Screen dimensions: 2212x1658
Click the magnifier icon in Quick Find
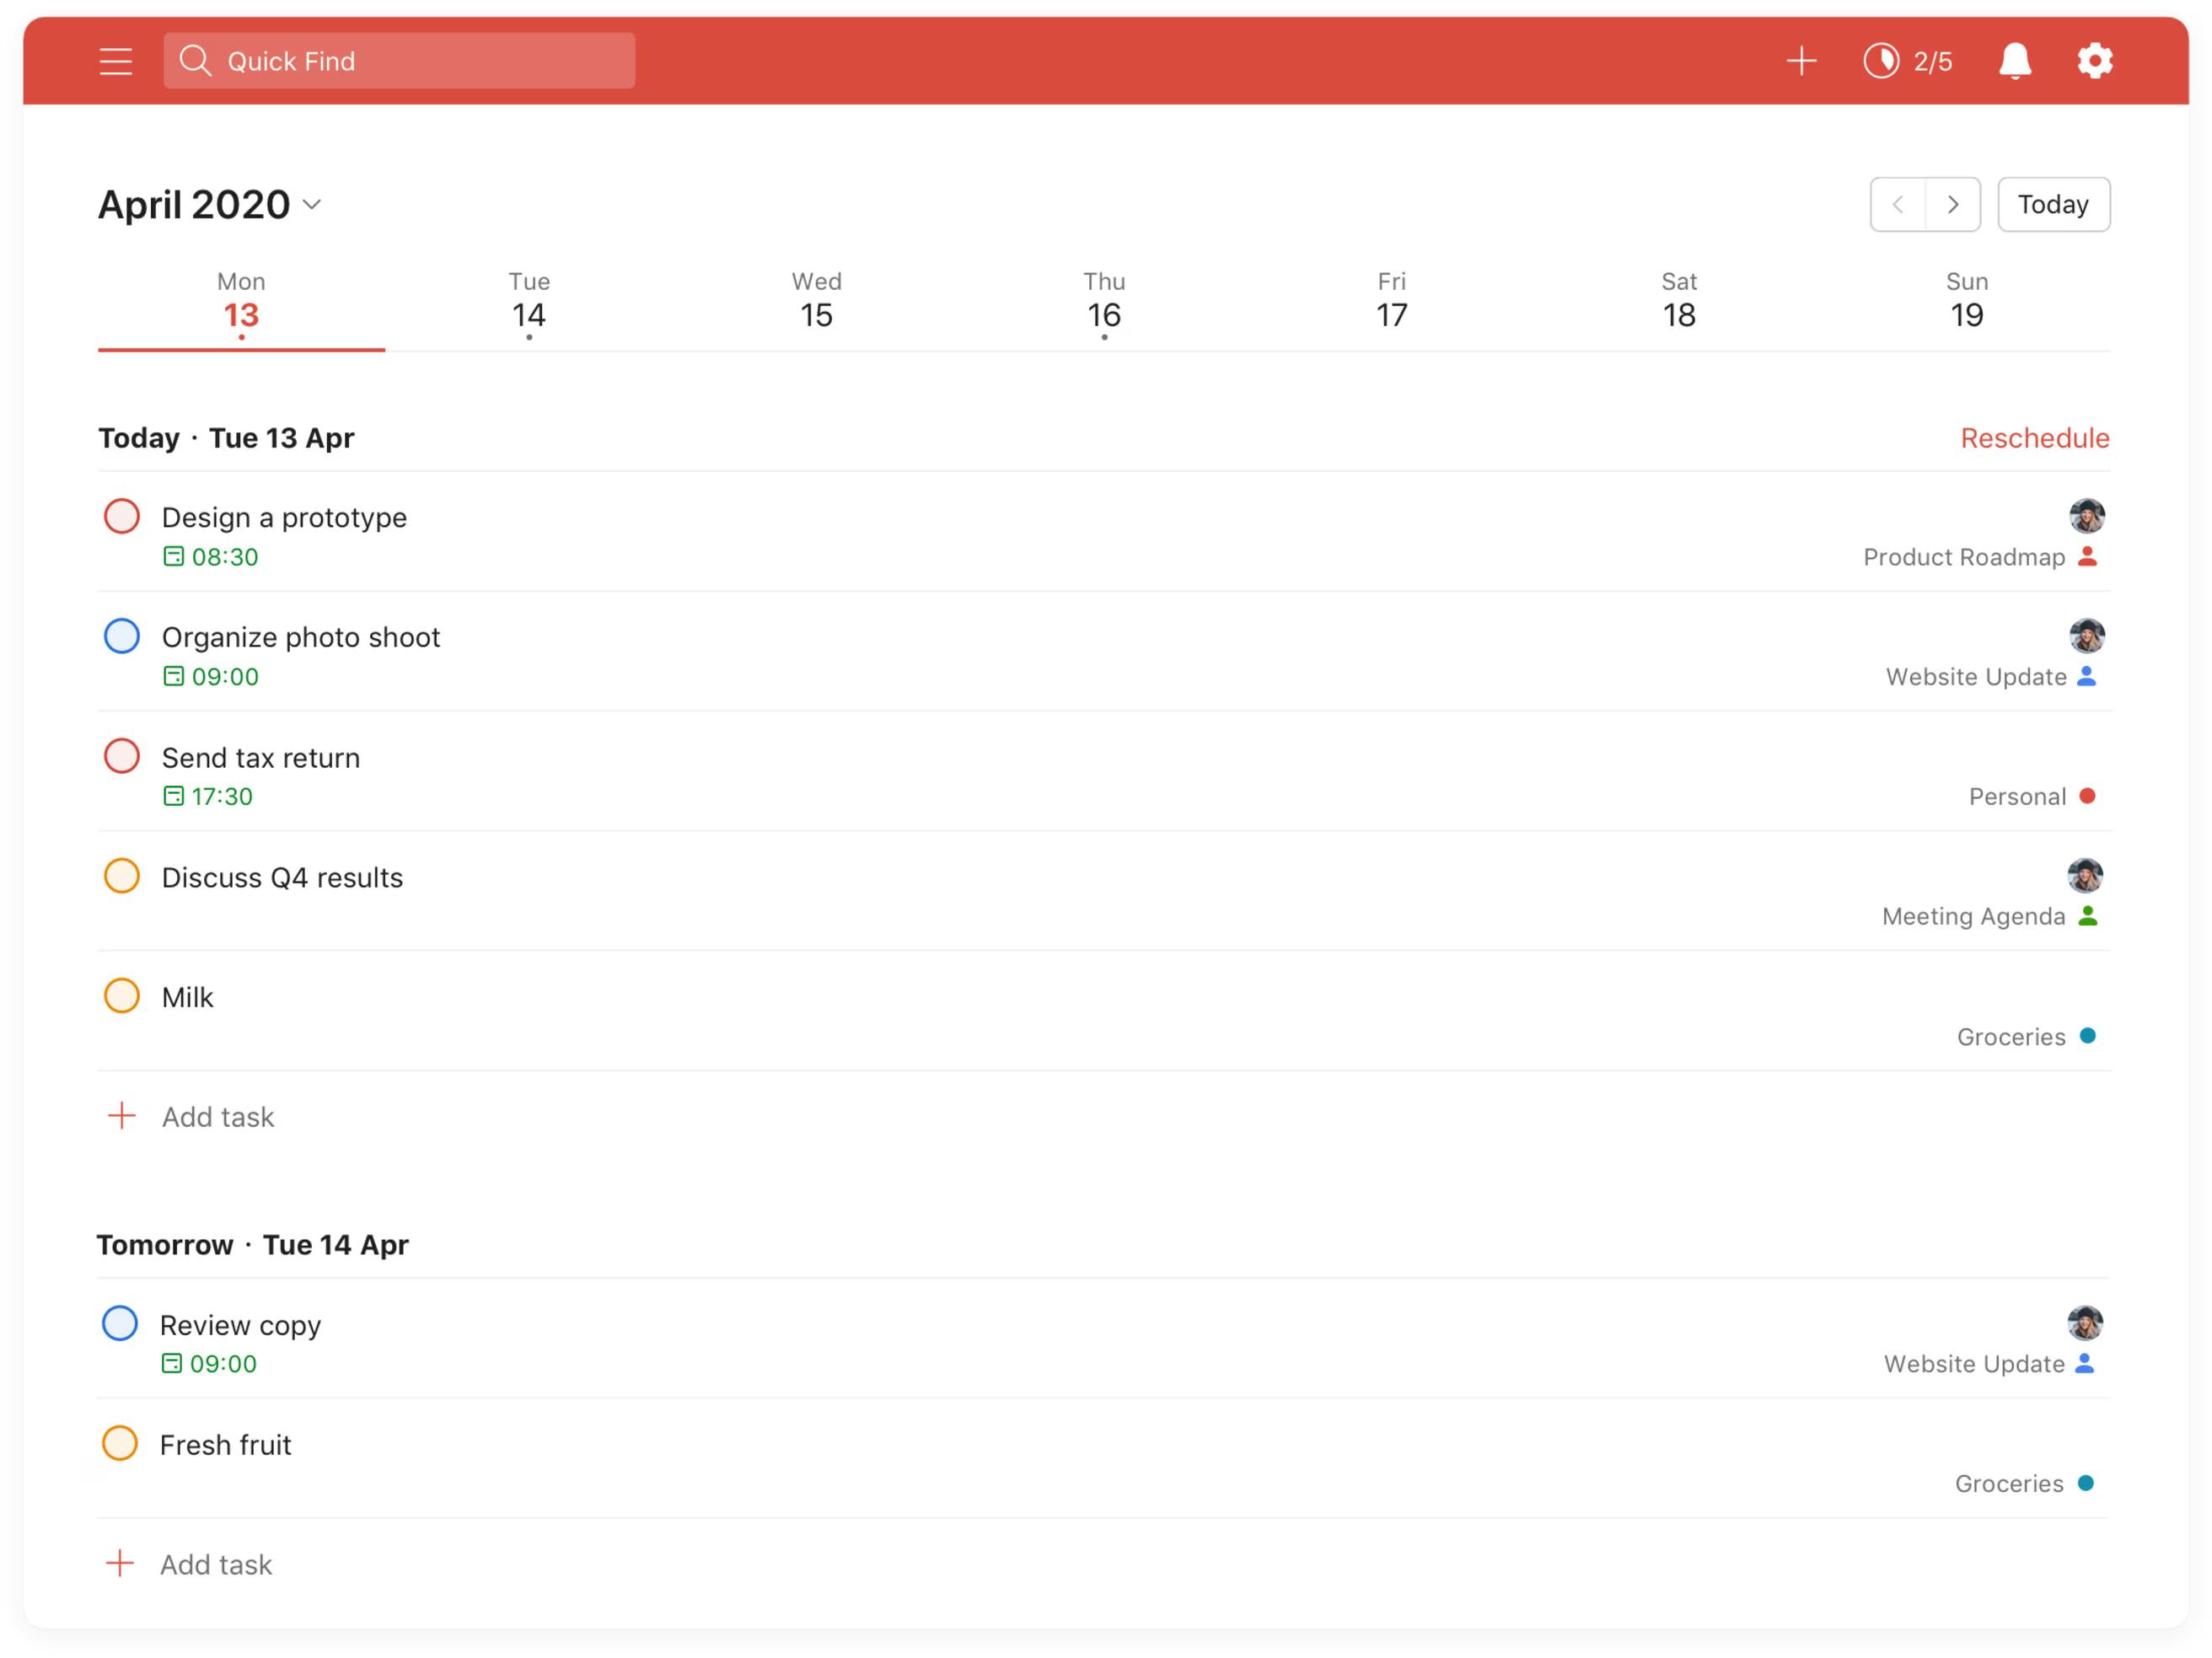(196, 61)
